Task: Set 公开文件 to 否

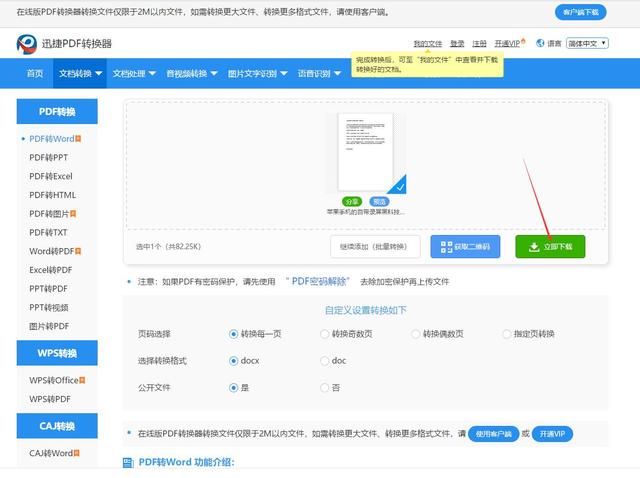Action: [x=324, y=388]
